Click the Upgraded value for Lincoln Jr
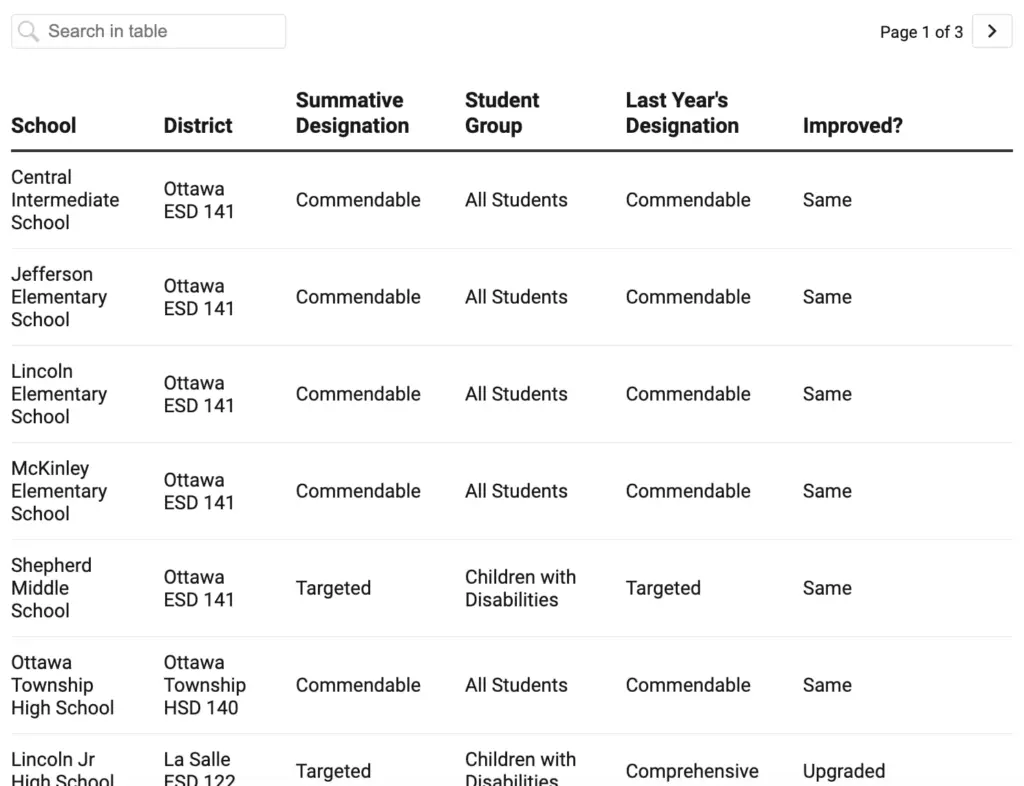1024x786 pixels. pos(843,771)
